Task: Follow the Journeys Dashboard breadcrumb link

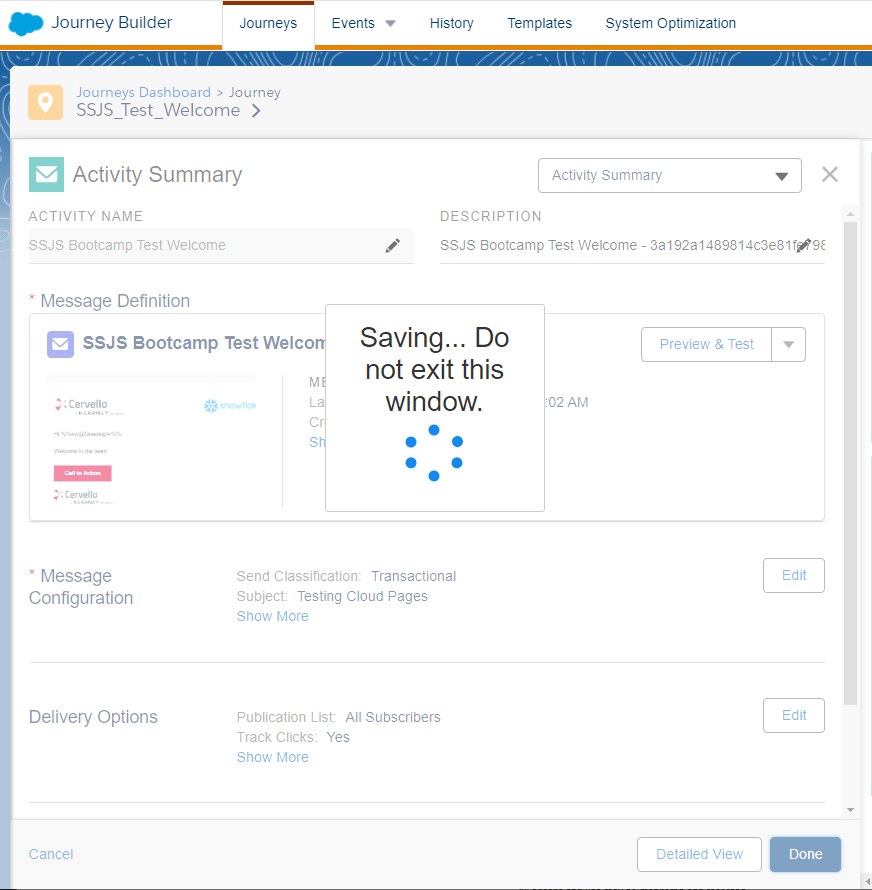Action: 143,92
